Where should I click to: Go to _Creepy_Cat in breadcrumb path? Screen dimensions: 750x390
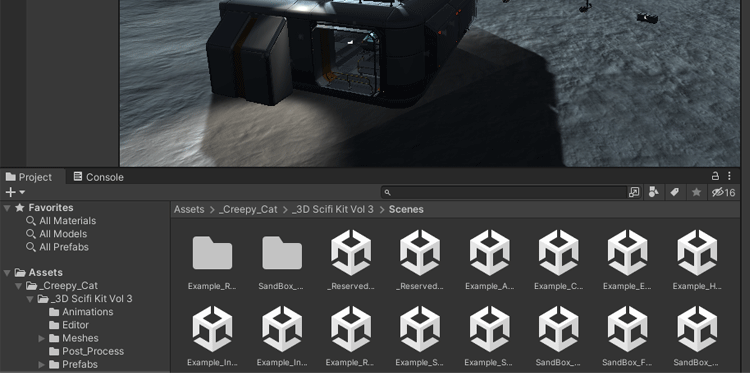[248, 210]
